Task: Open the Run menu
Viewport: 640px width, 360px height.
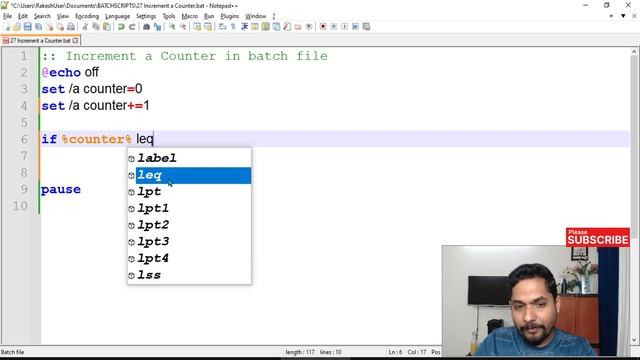Action: [209, 16]
